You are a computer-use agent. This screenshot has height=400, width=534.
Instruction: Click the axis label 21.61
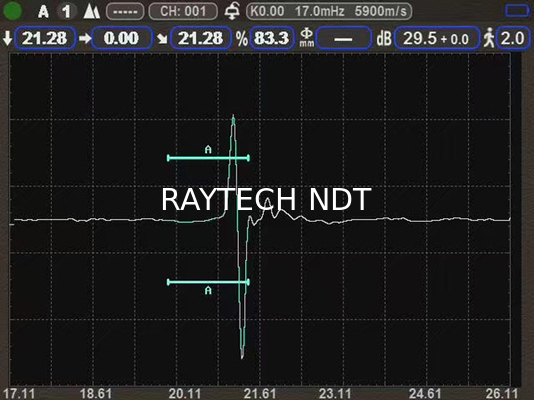pyautogui.click(x=260, y=394)
